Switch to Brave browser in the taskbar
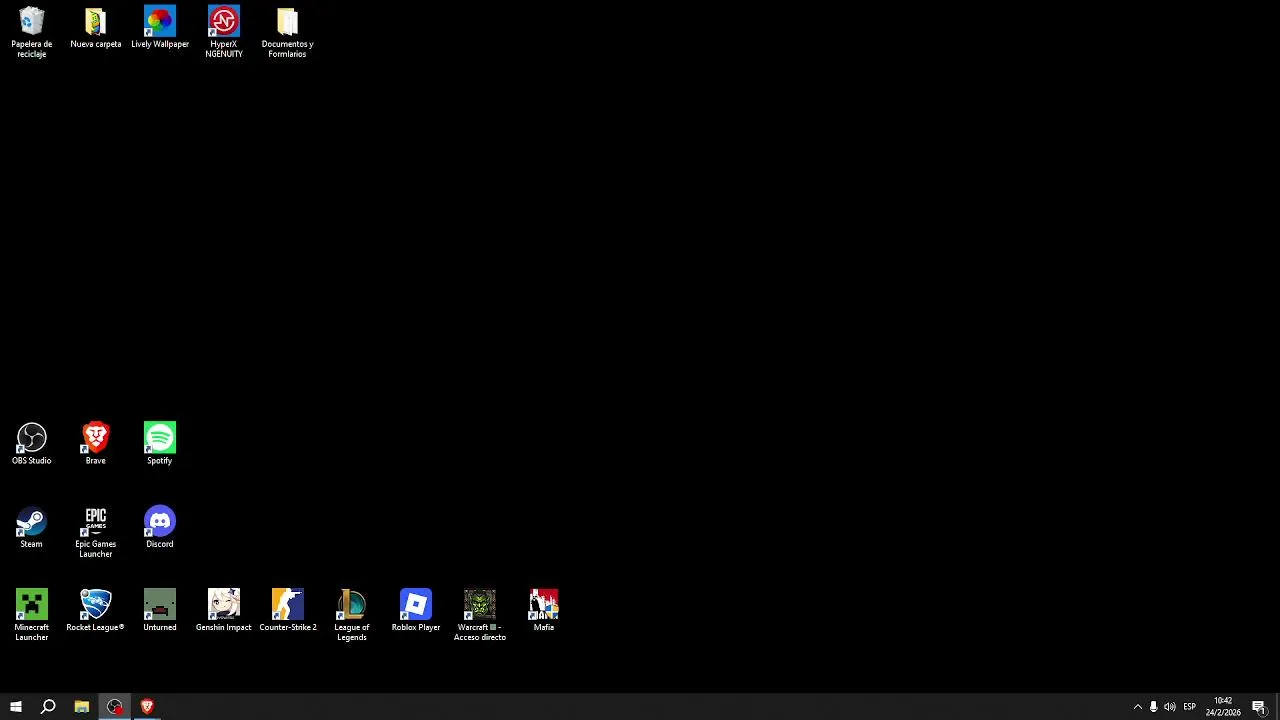 tap(147, 707)
